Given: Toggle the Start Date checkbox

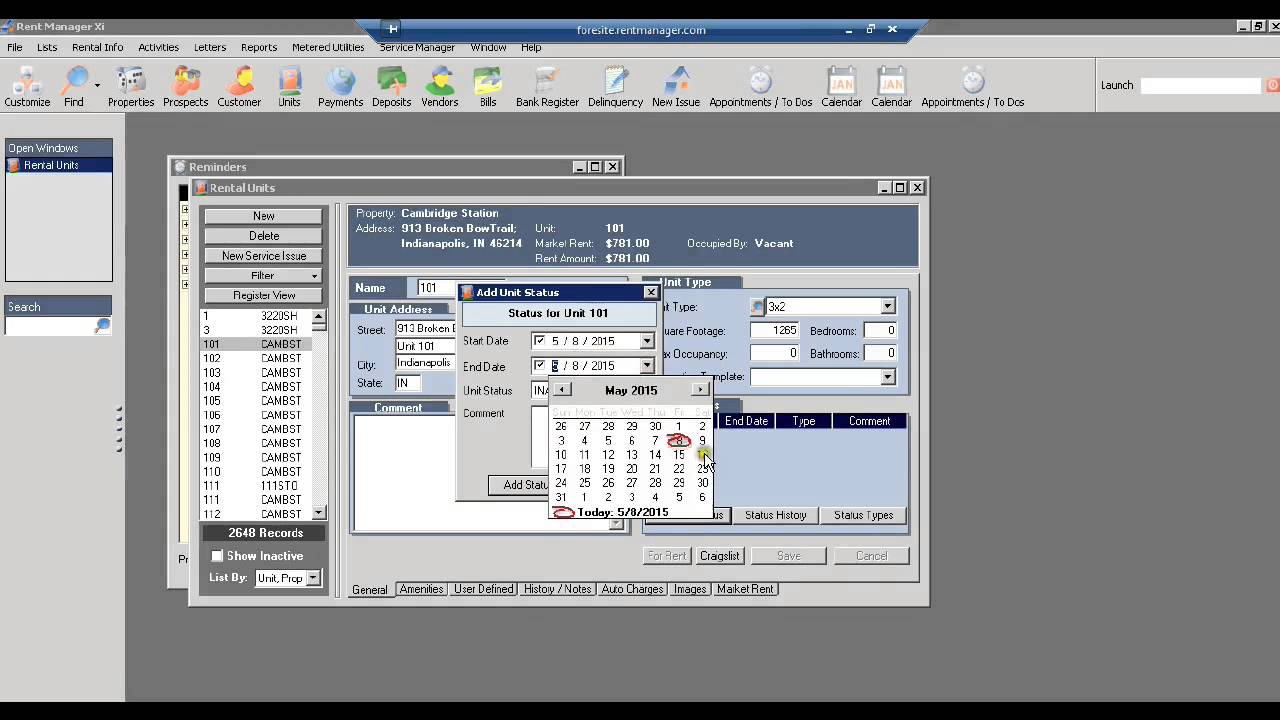Looking at the screenshot, I should click(x=539, y=341).
